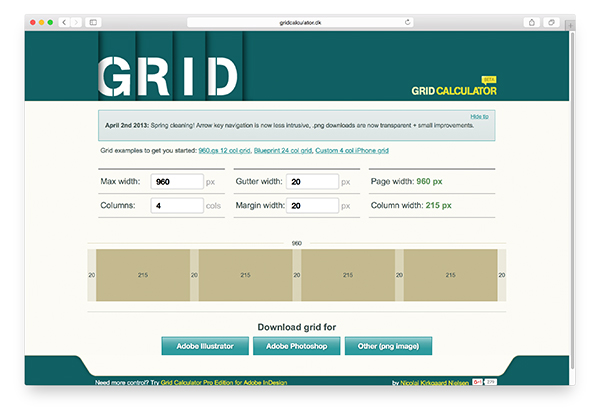Click the yellow BETA badge

(x=489, y=80)
